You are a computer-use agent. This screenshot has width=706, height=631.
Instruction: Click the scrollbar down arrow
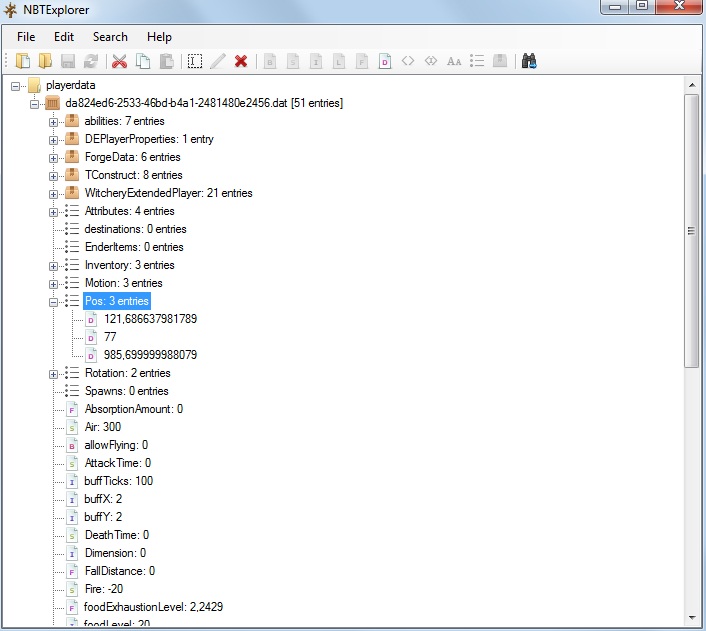692,617
